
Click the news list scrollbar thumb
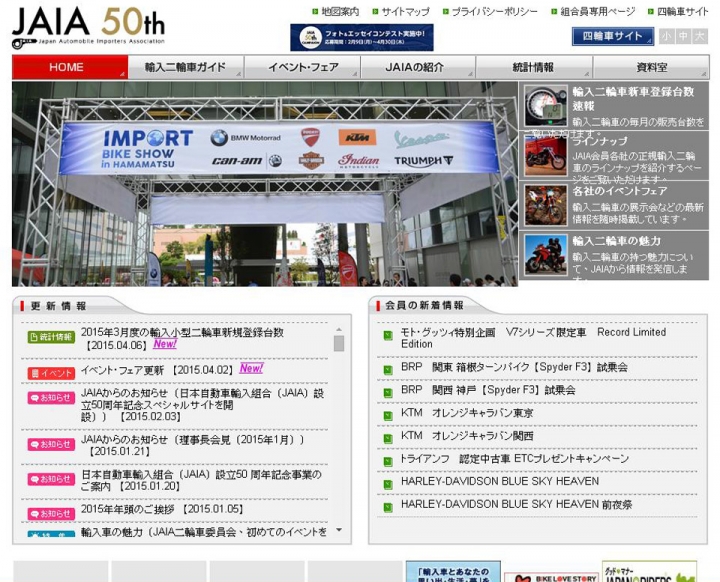point(339,343)
